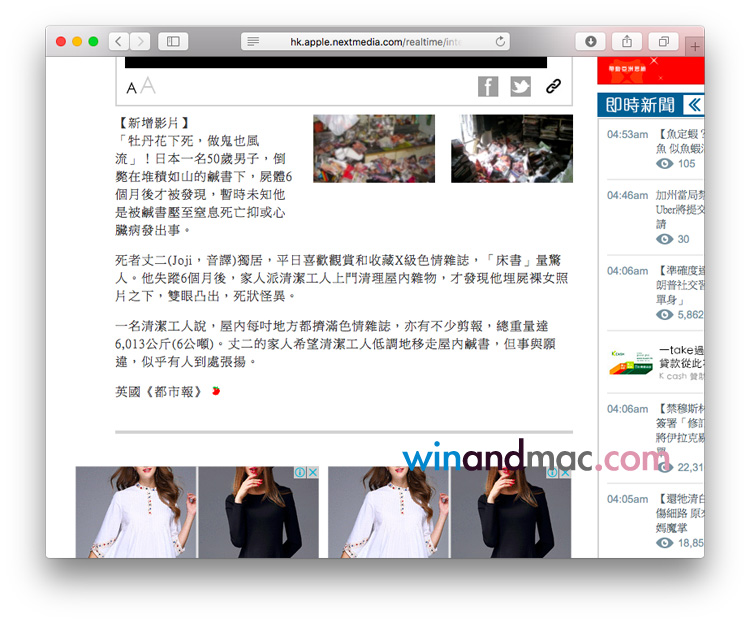This screenshot has width=750, height=623.
Task: Open Reader view icon in address bar
Action: pos(254,41)
